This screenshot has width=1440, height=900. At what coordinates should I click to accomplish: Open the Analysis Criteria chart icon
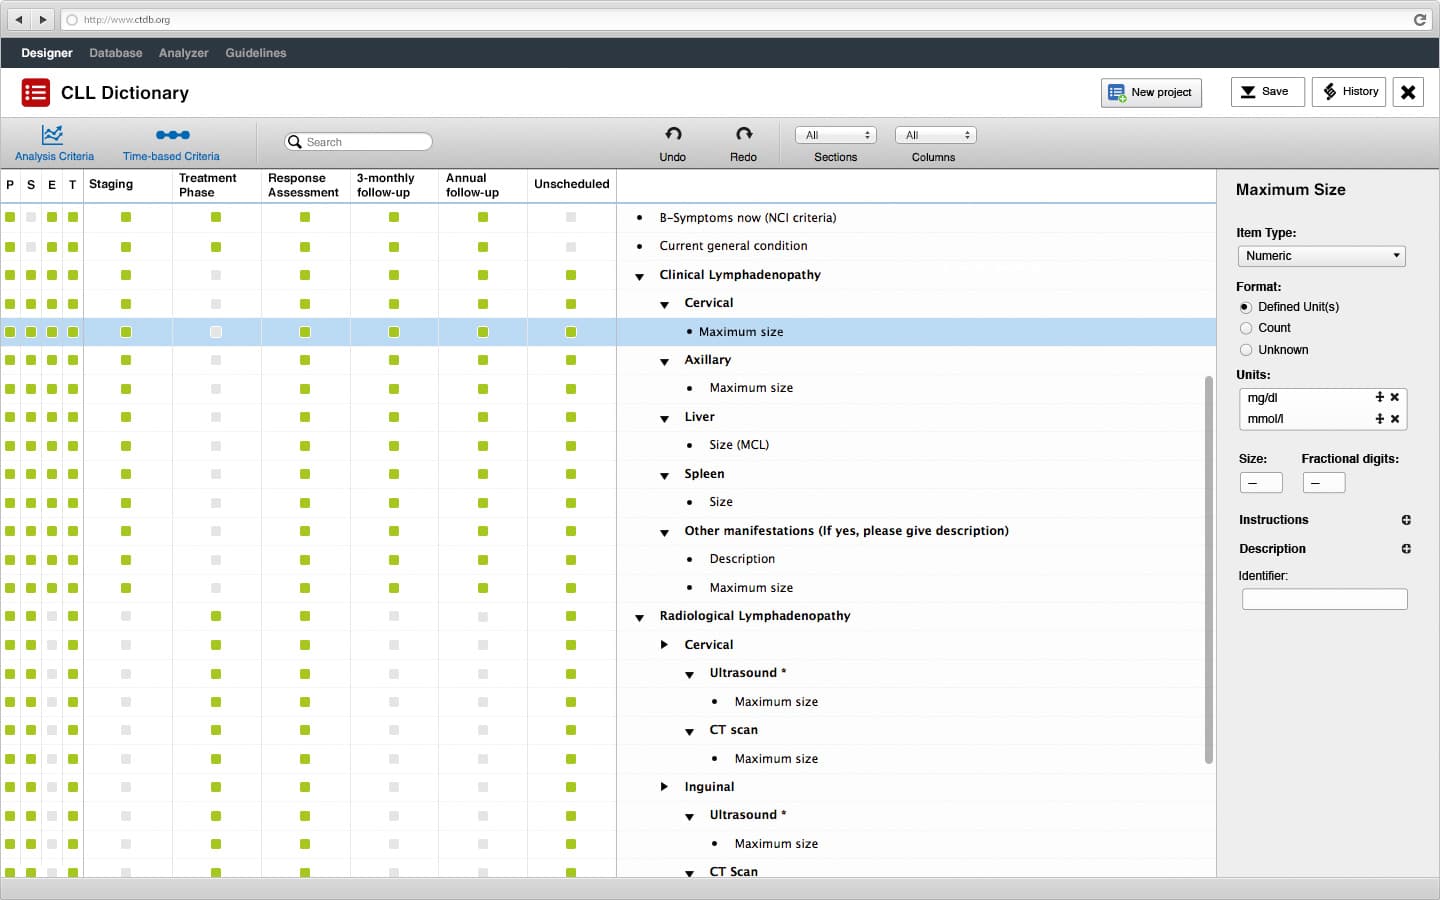[52, 135]
